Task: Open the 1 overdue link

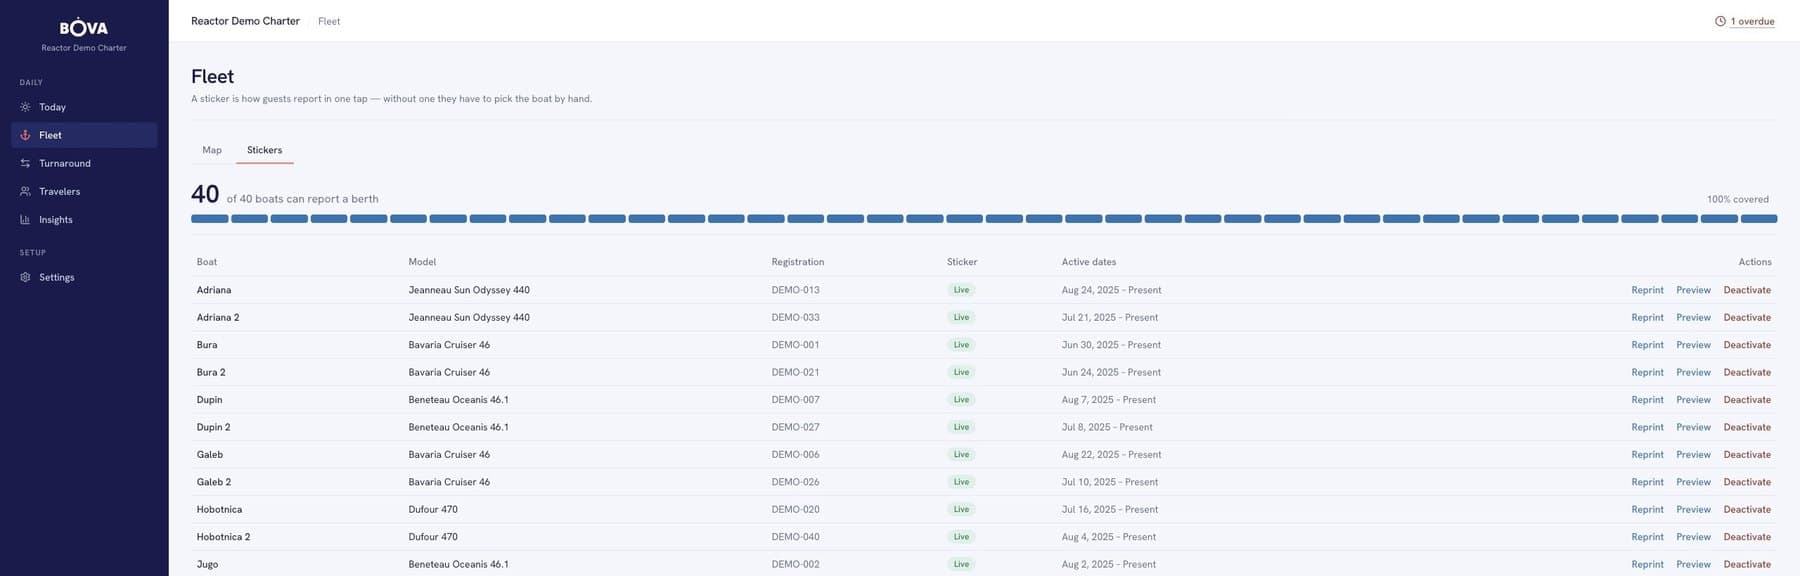Action: [1753, 21]
